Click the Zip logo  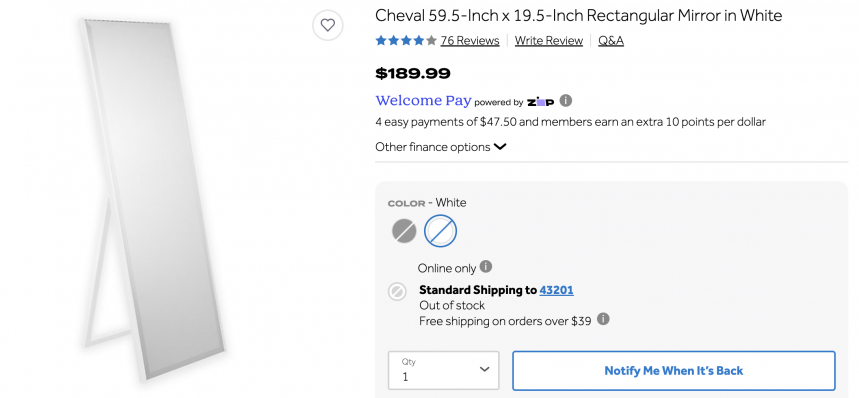click(x=540, y=102)
